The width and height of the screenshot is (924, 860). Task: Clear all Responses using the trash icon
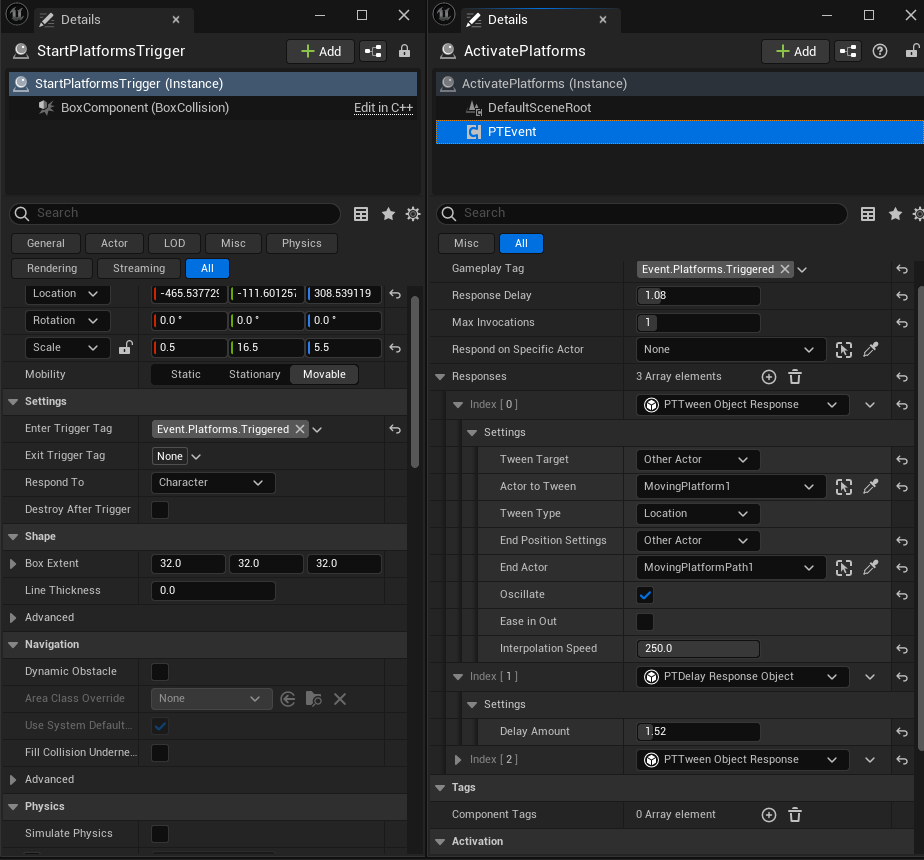coord(795,377)
